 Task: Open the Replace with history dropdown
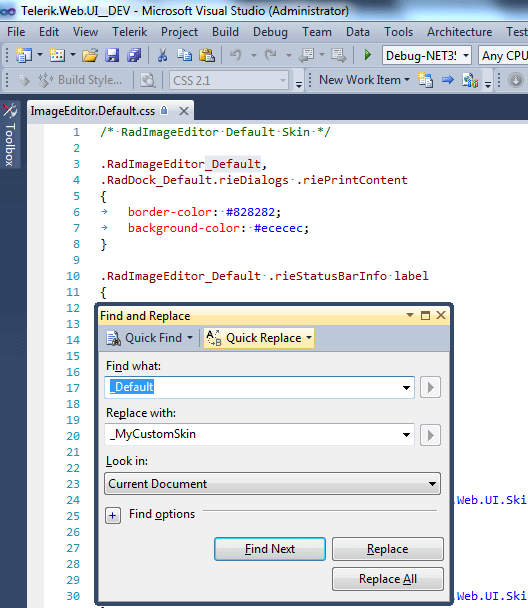coord(406,435)
